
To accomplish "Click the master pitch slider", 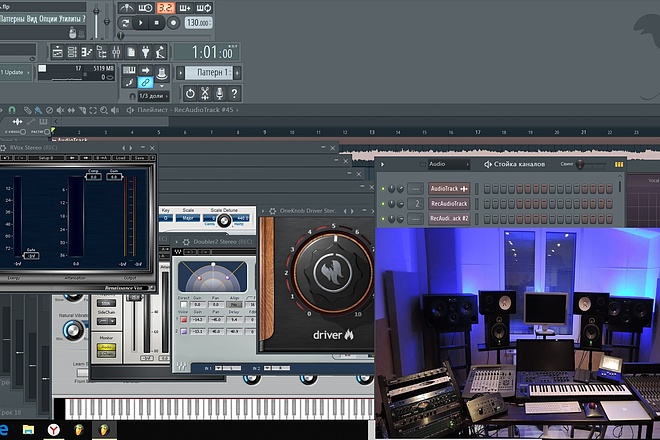I will 107,21.
